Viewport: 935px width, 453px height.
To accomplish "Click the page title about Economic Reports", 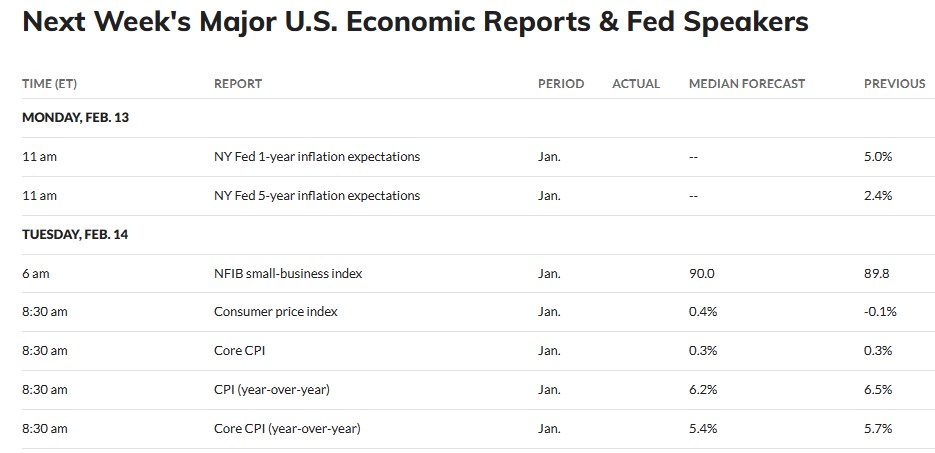I will [x=415, y=23].
